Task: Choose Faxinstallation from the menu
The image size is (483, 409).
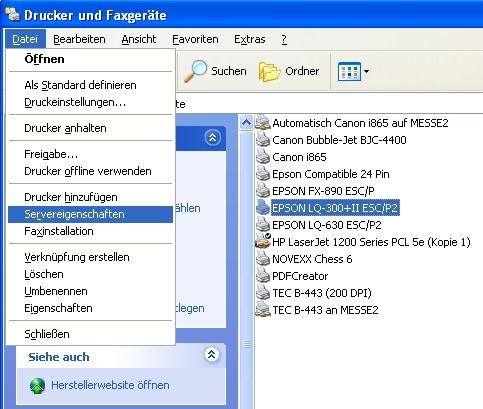Action: pyautogui.click(x=90, y=231)
